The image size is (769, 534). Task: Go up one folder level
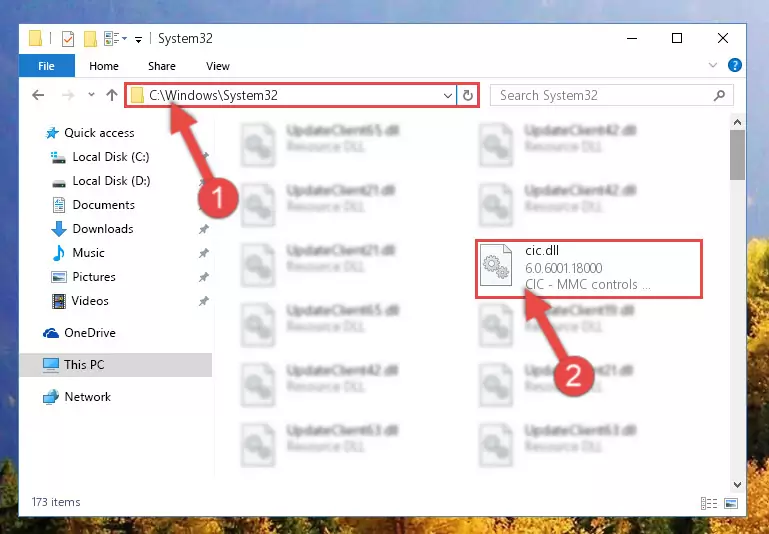112,95
